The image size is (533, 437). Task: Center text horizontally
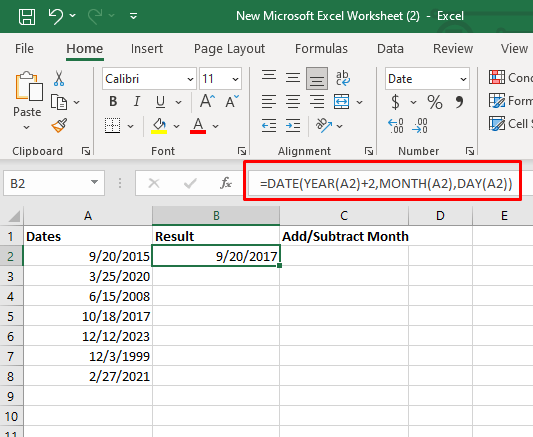click(293, 102)
